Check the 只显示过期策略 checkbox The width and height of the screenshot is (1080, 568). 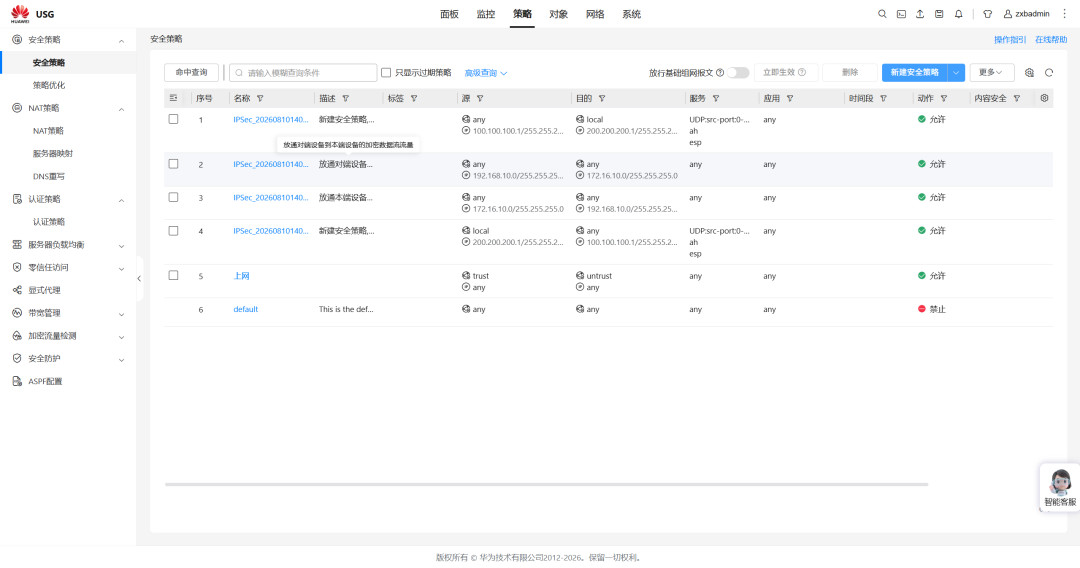pyautogui.click(x=386, y=72)
